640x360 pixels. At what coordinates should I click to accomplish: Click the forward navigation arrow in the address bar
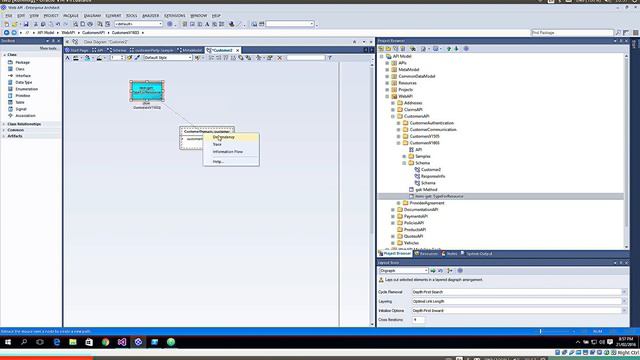coord(14,33)
